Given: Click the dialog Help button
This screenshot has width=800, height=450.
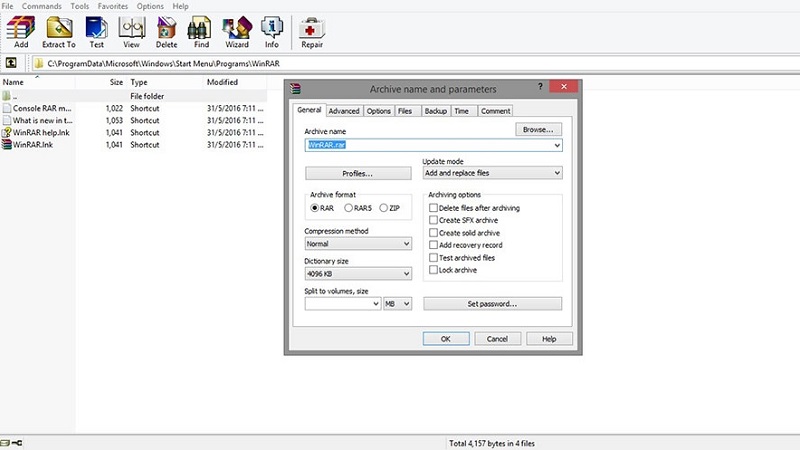Looking at the screenshot, I should 549,339.
